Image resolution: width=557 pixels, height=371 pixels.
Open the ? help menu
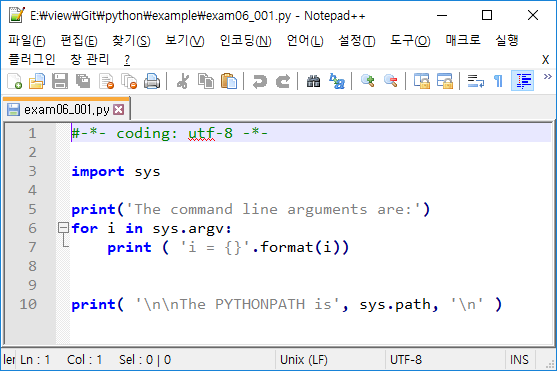point(127,60)
